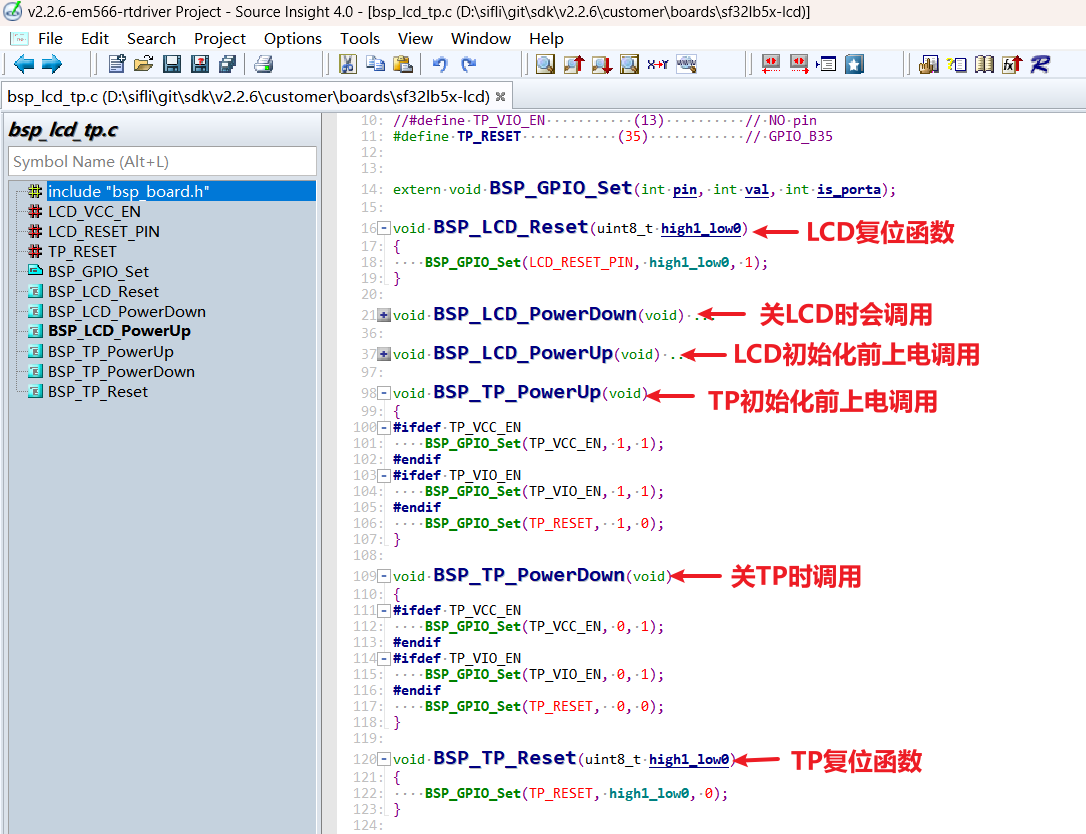This screenshot has height=834, width=1086.
Task: Open the Edit menu
Action: pyautogui.click(x=95, y=39)
